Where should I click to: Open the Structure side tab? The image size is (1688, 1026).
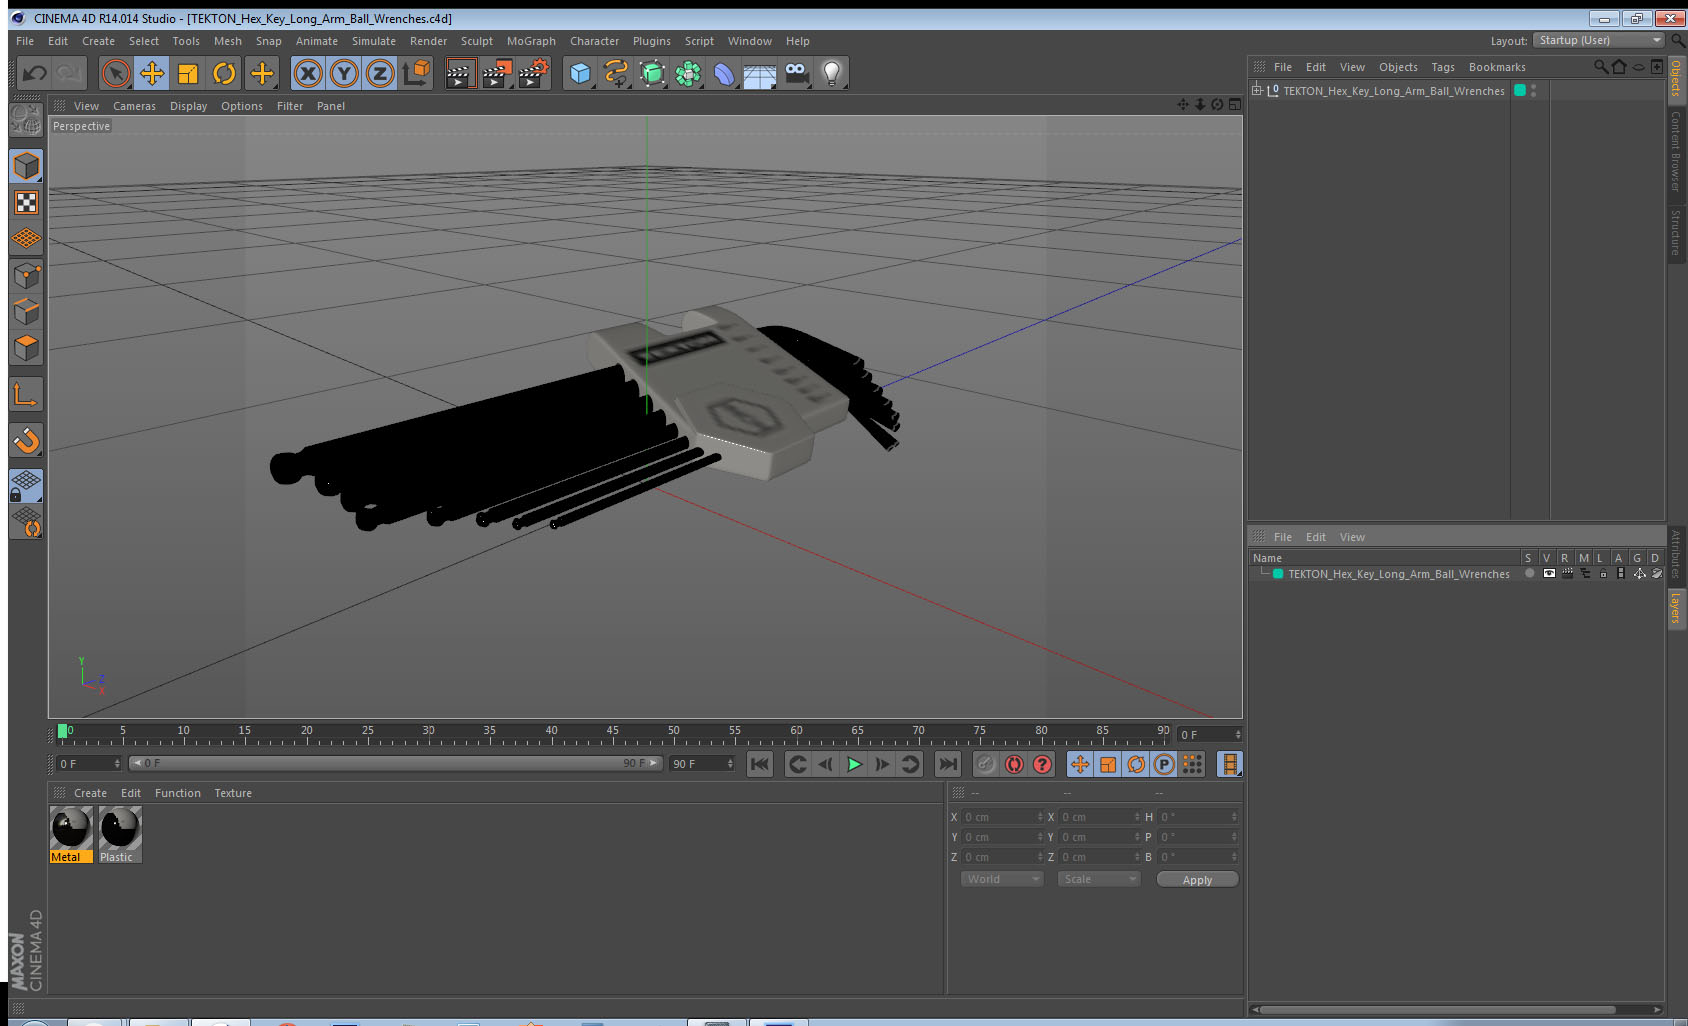tap(1675, 232)
